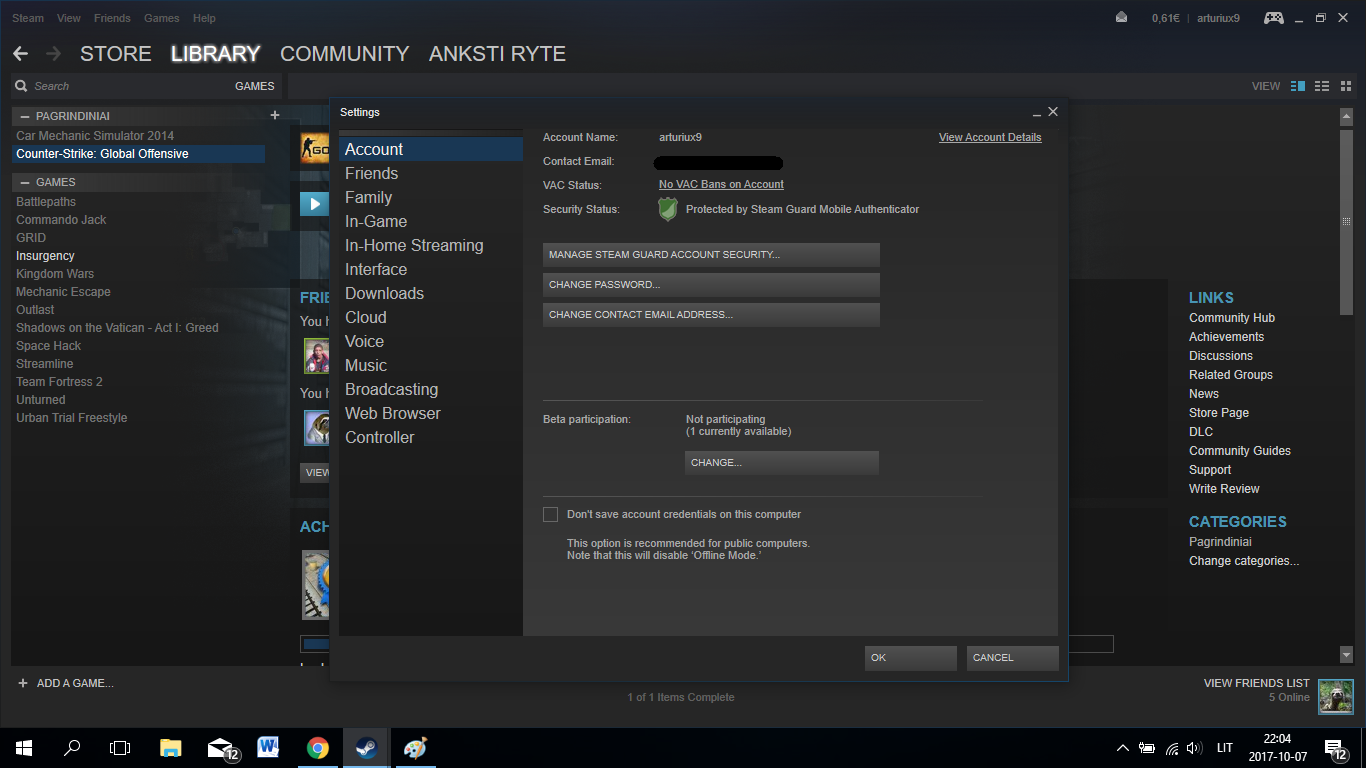This screenshot has height=768, width=1366.
Task: Collapse the GAMES category
Action: [x=25, y=182]
